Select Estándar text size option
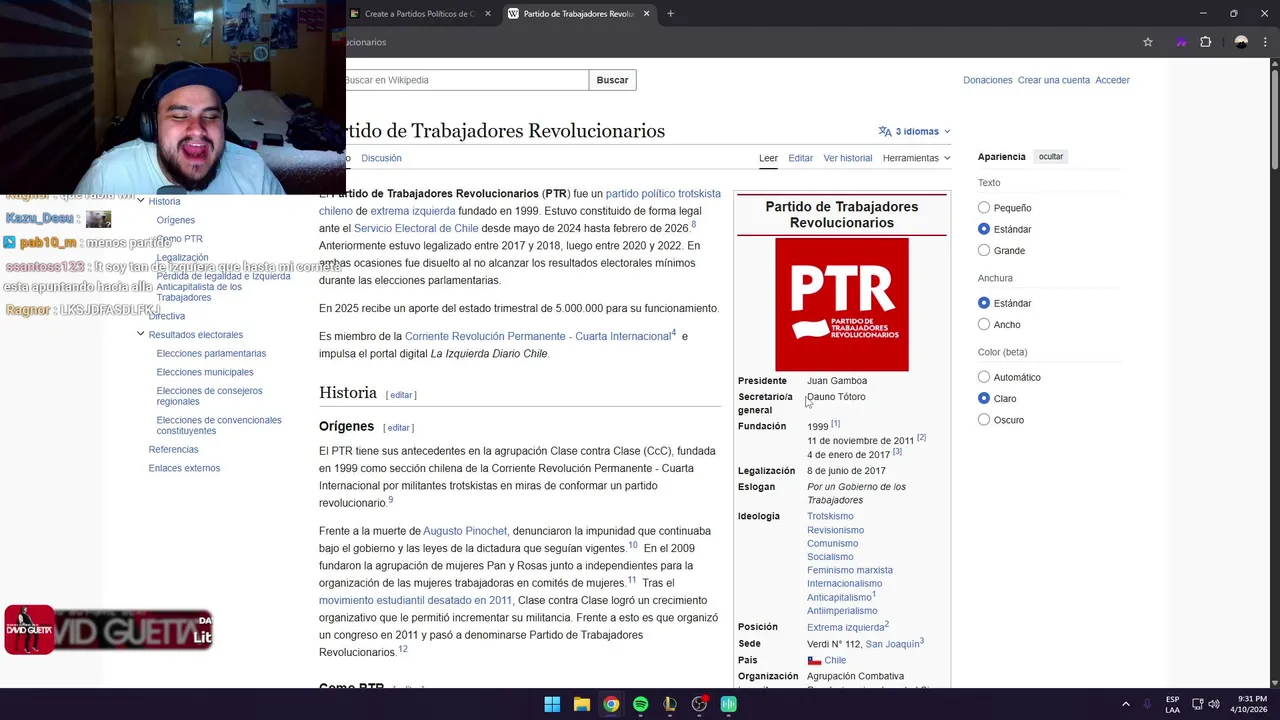This screenshot has width=1280, height=720. tap(984, 229)
